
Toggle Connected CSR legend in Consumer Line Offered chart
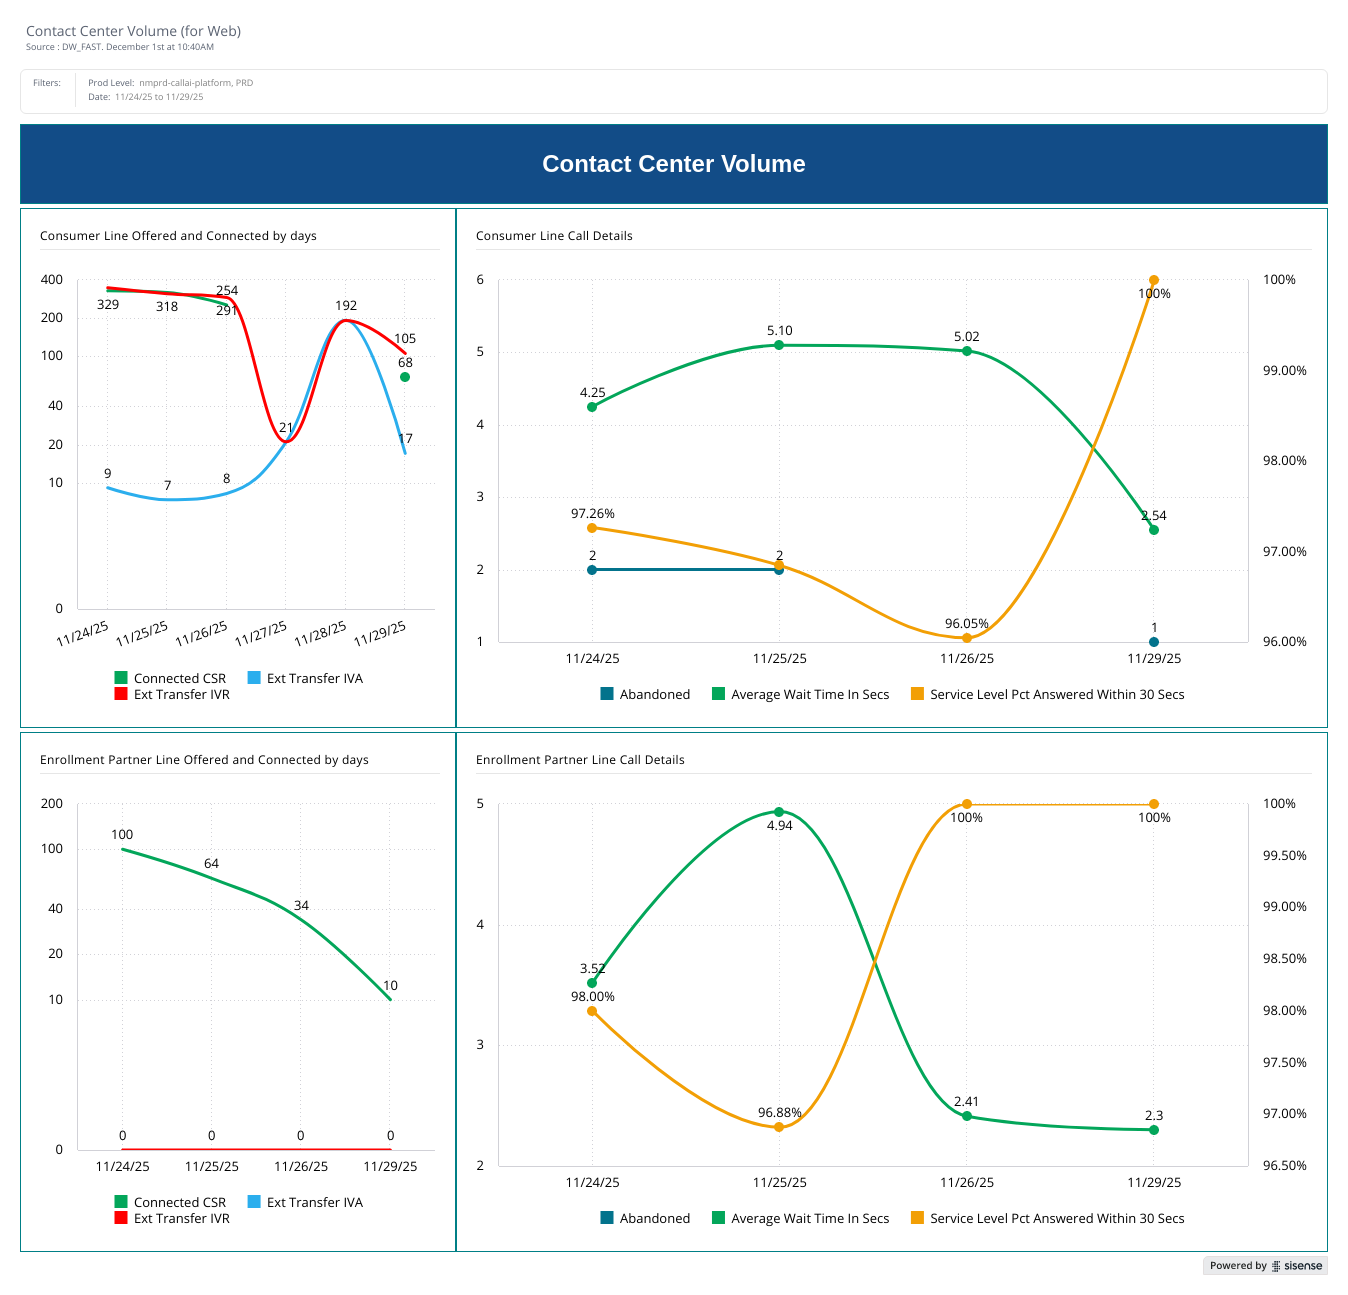[x=170, y=678]
